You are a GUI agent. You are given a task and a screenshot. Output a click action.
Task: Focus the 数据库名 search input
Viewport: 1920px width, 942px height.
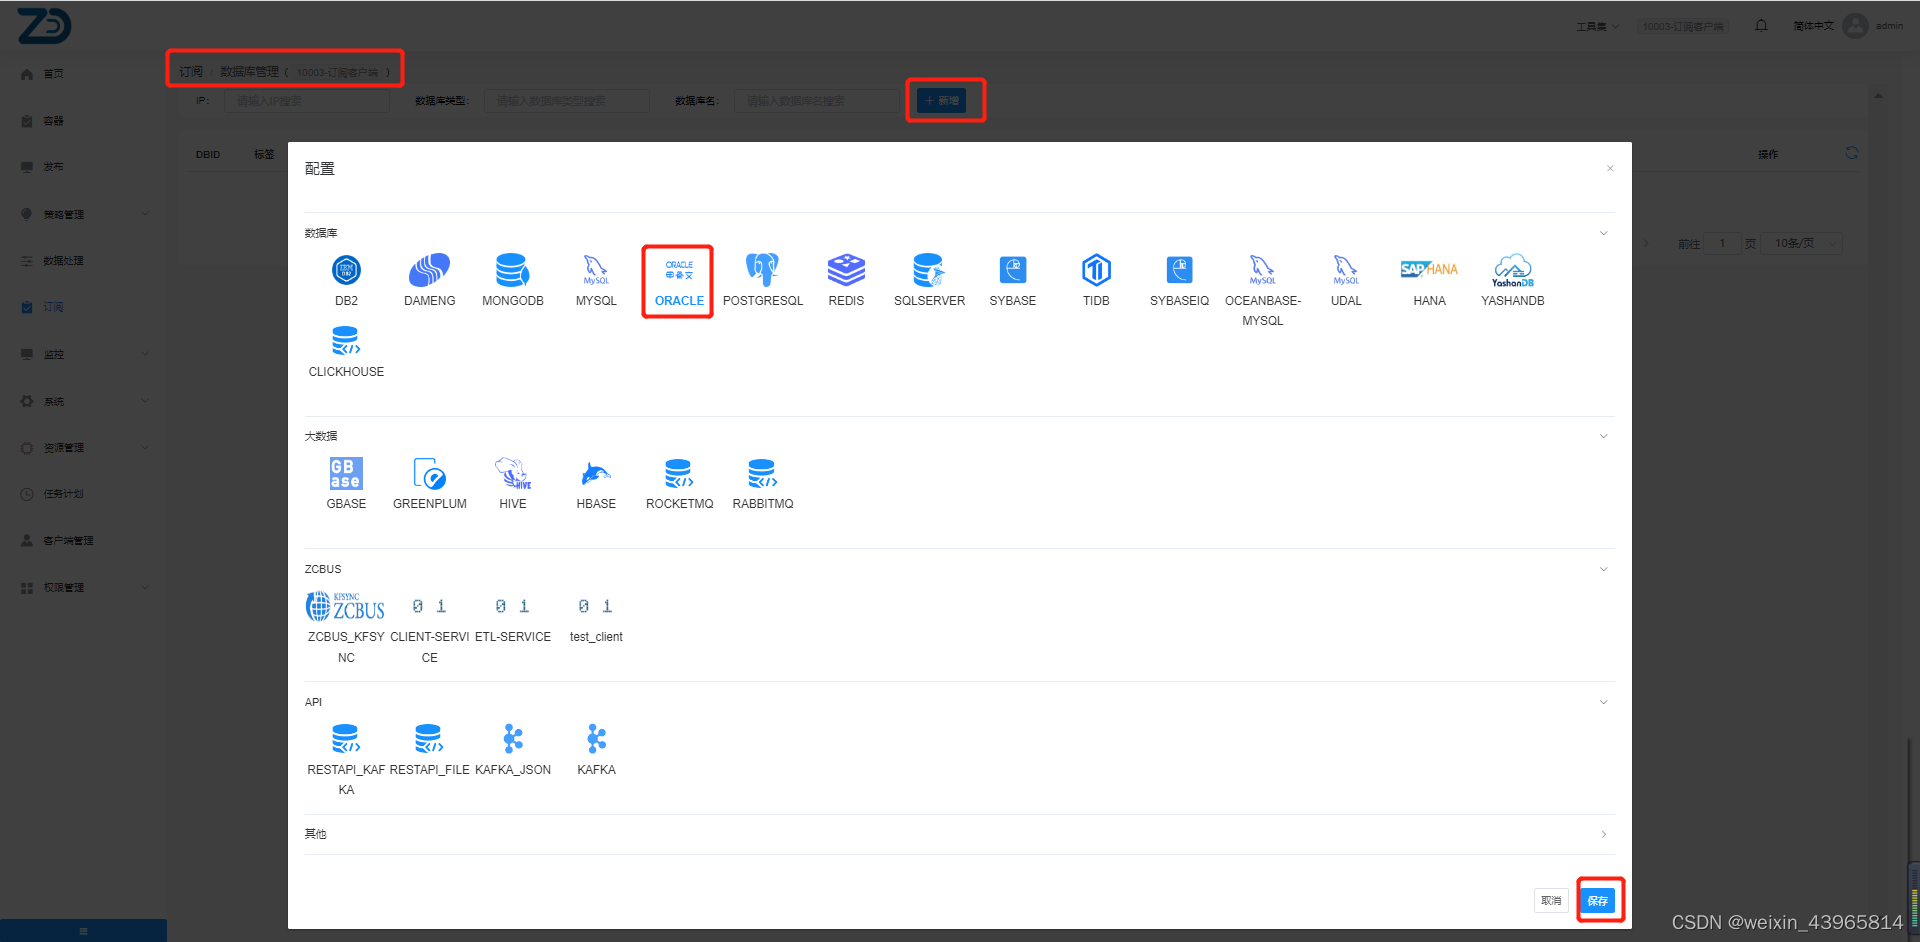coord(817,101)
